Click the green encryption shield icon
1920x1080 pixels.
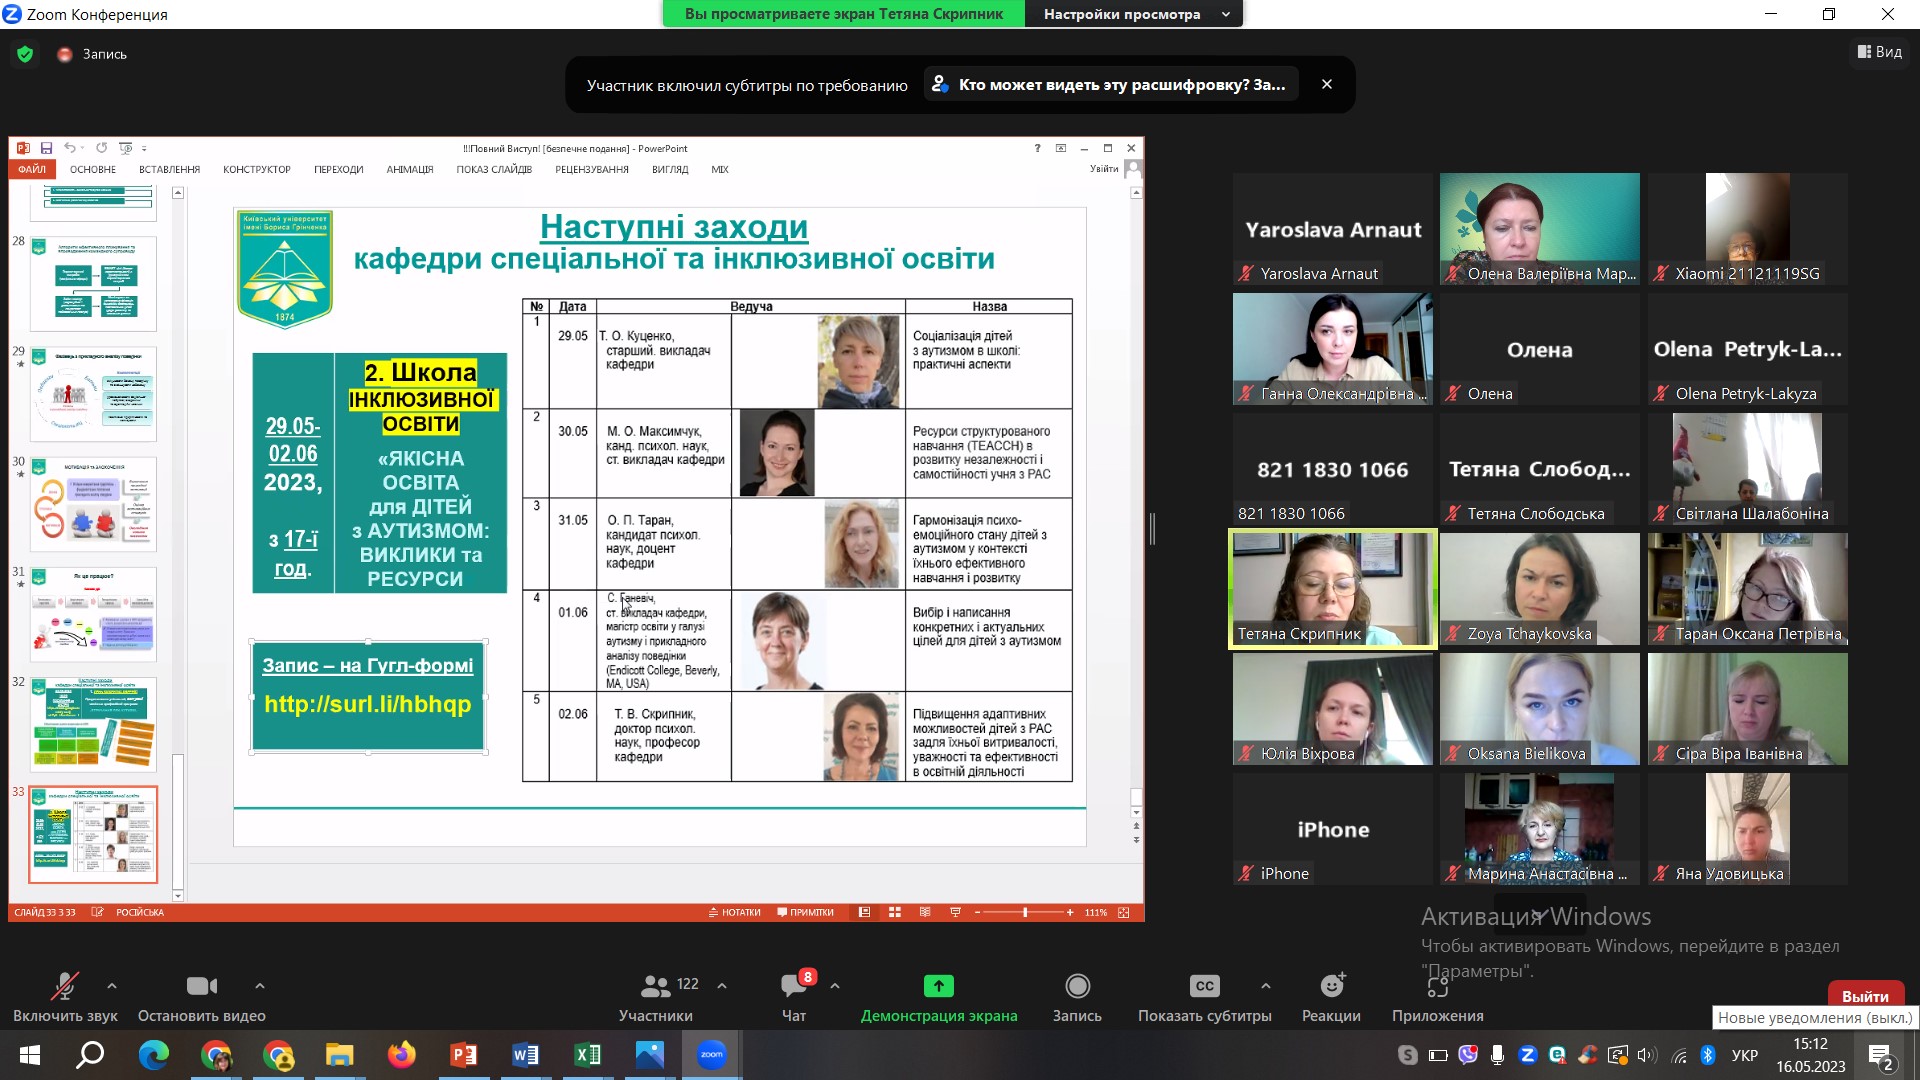tap(25, 54)
